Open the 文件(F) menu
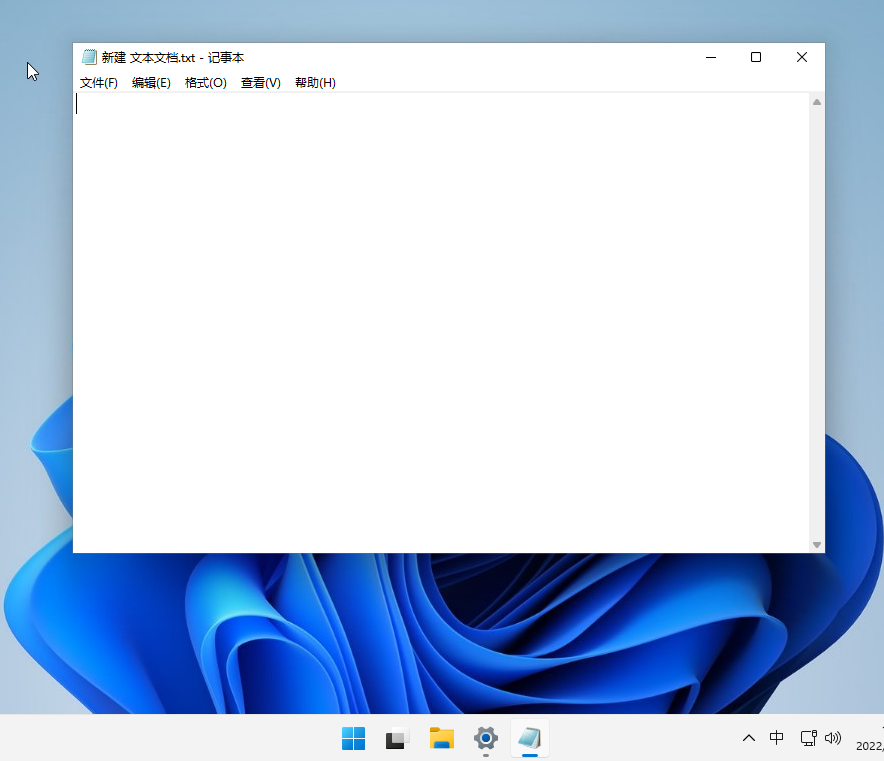This screenshot has height=761, width=884. [x=99, y=83]
